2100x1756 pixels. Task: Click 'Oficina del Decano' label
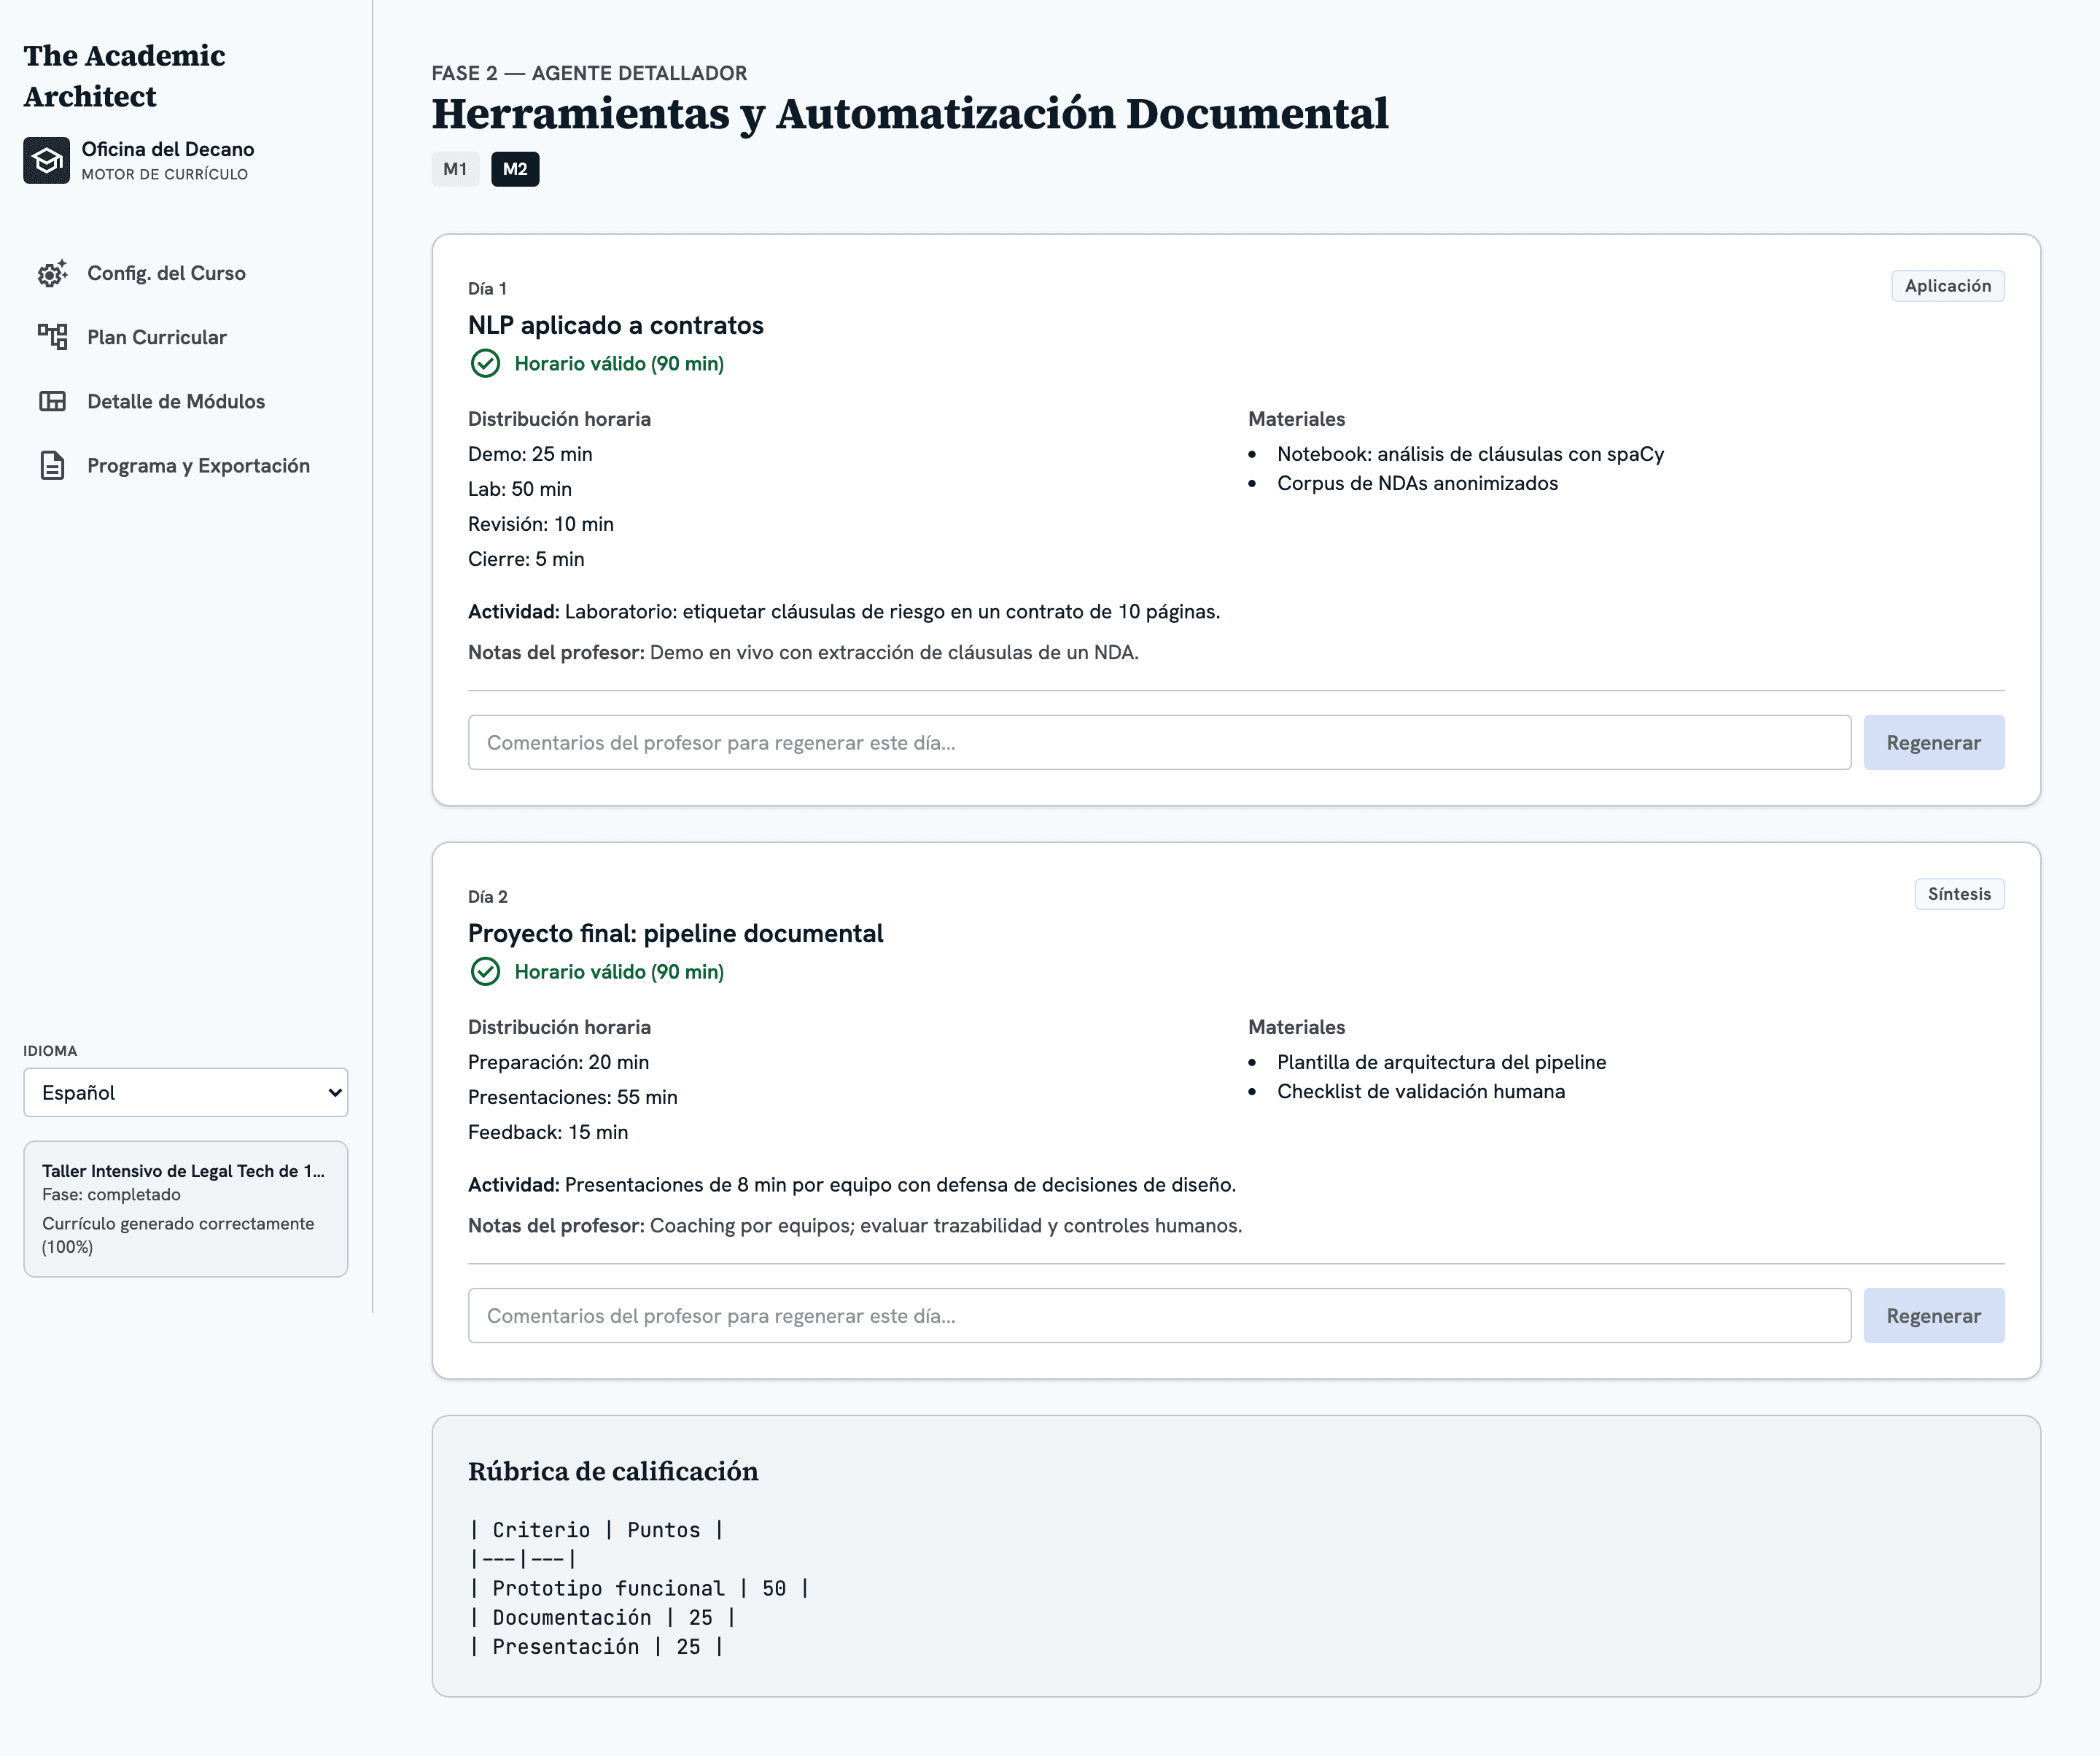click(167, 149)
